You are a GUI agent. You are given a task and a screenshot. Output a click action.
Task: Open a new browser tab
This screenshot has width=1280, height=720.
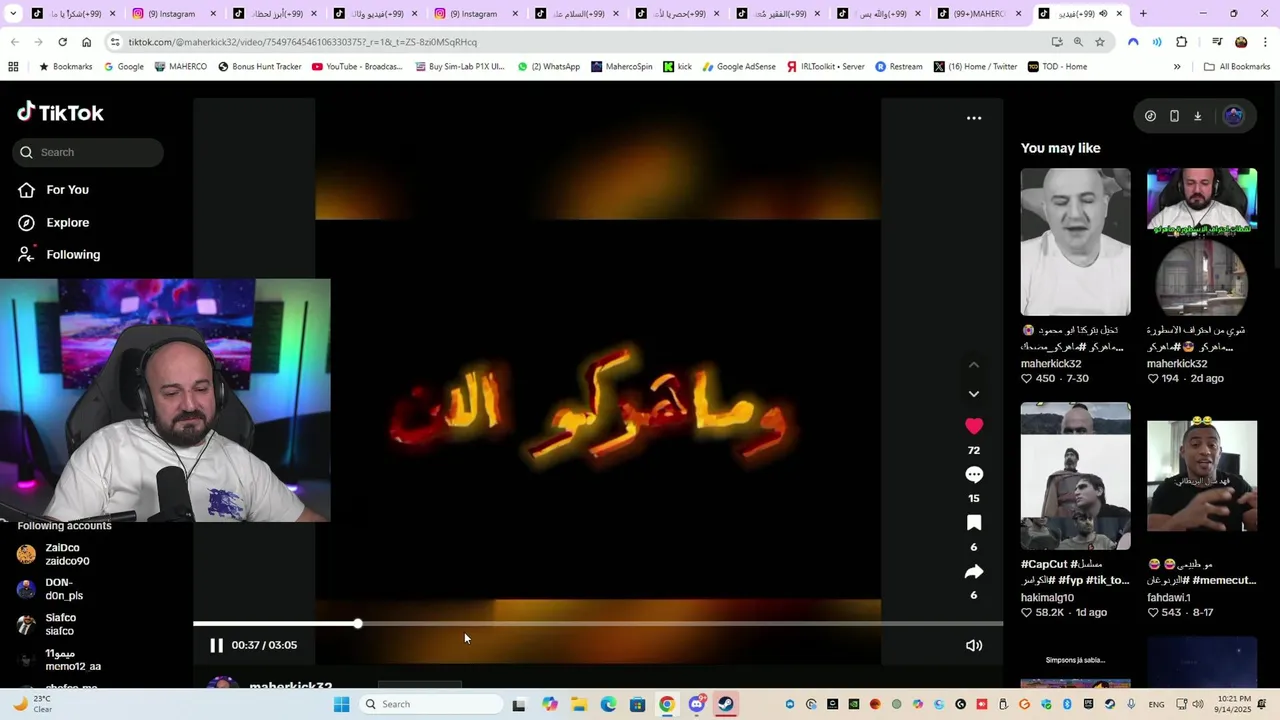[x=1143, y=14]
